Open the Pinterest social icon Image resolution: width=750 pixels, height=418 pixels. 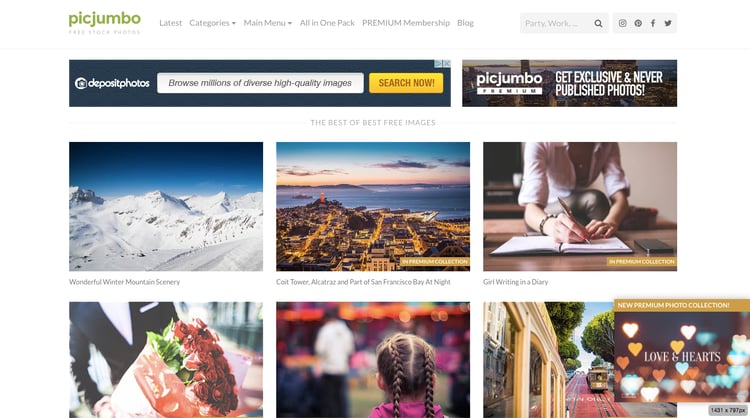pos(638,23)
